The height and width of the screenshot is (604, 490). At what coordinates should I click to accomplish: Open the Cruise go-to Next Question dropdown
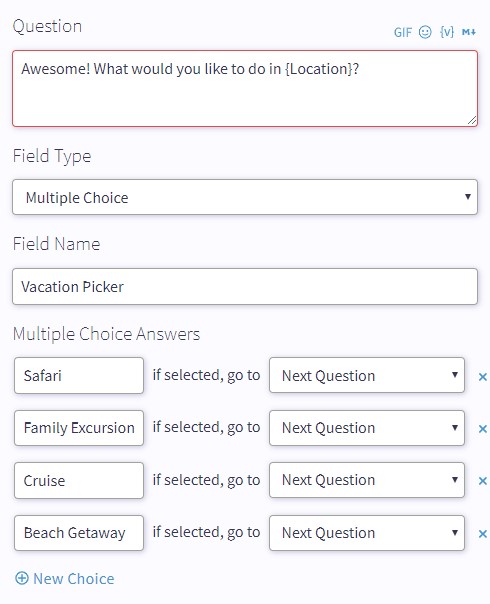click(367, 480)
